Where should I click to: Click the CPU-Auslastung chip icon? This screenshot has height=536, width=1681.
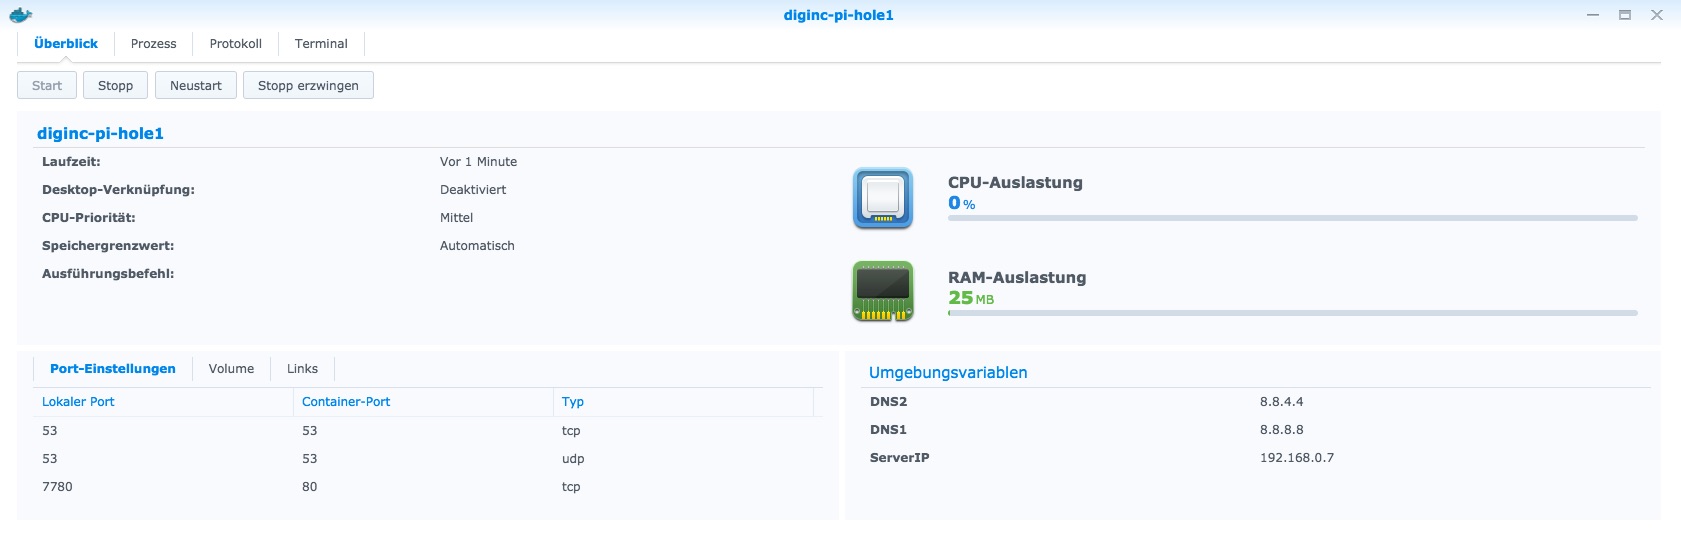(x=883, y=198)
